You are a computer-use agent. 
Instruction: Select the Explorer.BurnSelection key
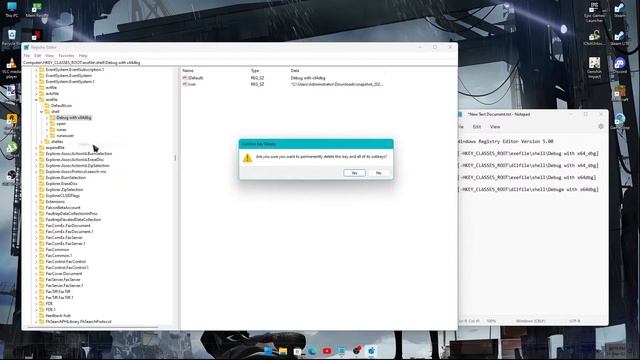click(x=66, y=178)
